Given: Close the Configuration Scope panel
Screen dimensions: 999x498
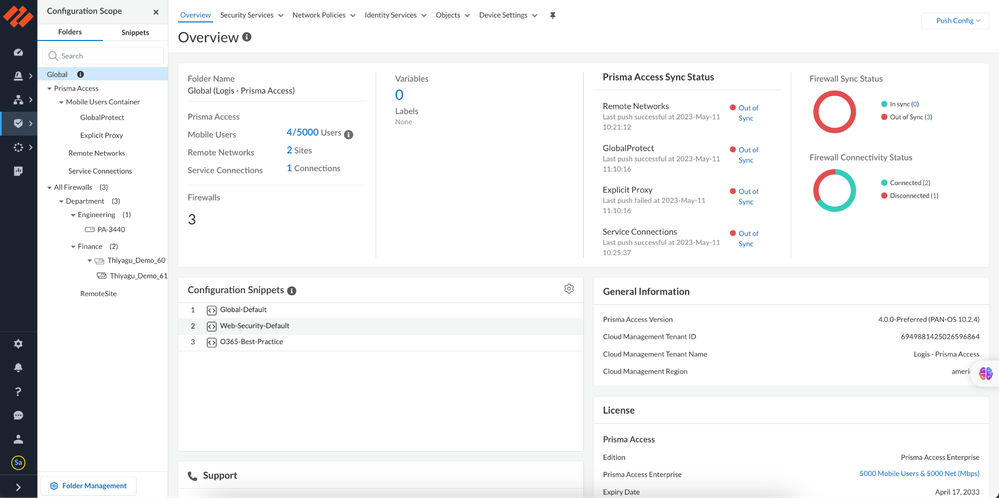Looking at the screenshot, I should click(x=156, y=12).
